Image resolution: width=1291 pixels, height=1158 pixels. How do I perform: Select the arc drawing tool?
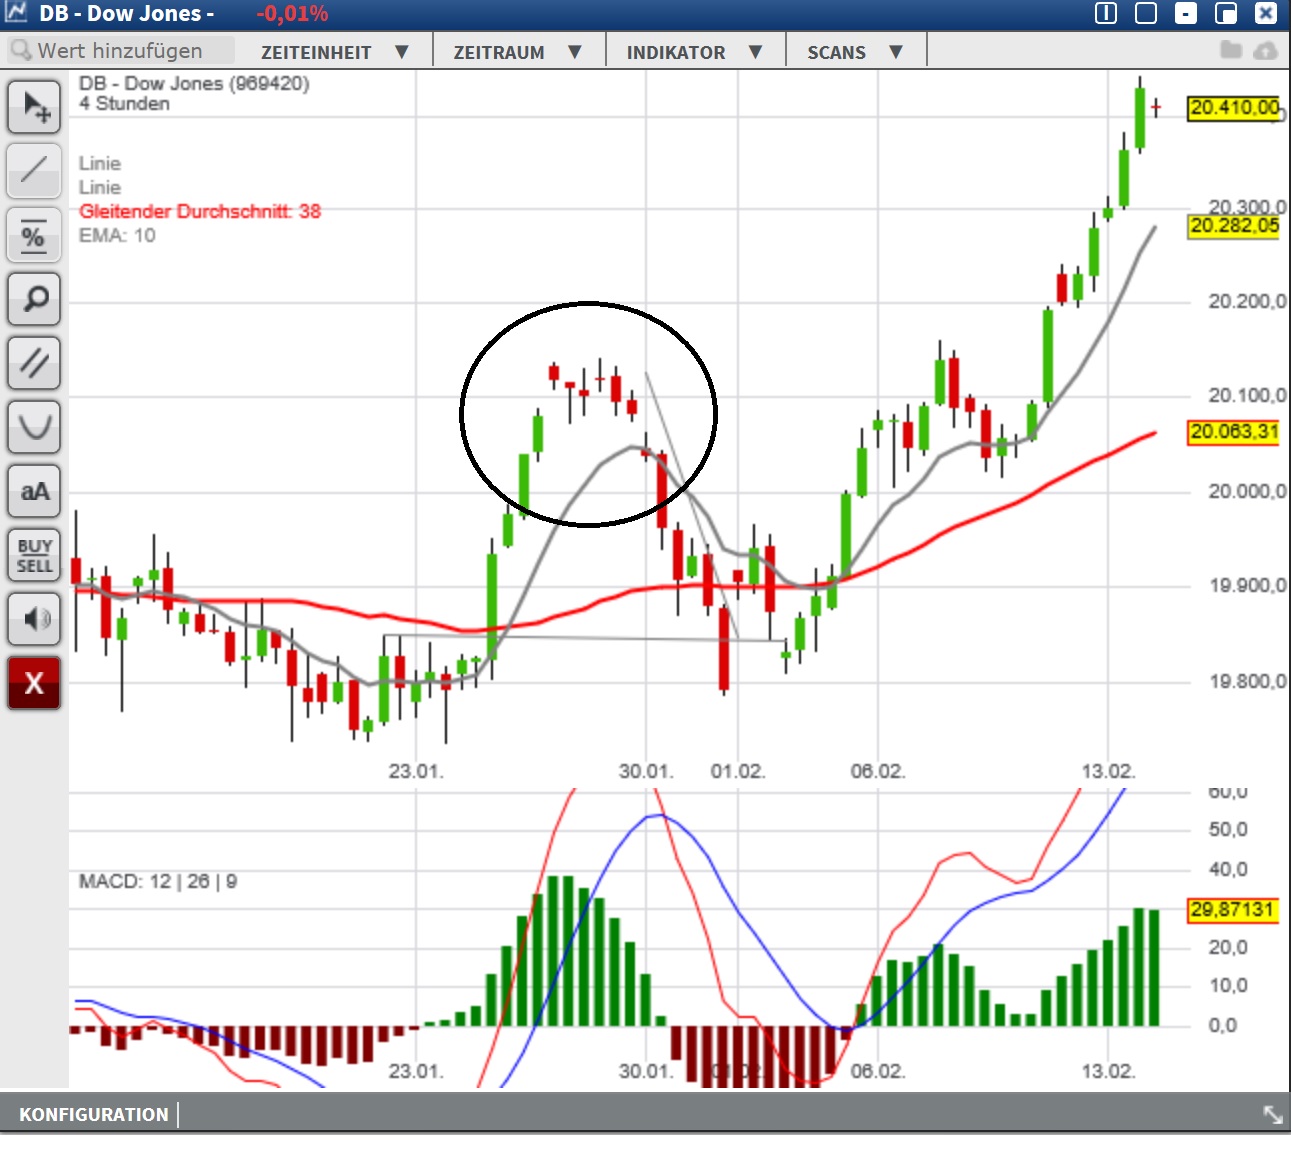pyautogui.click(x=34, y=427)
